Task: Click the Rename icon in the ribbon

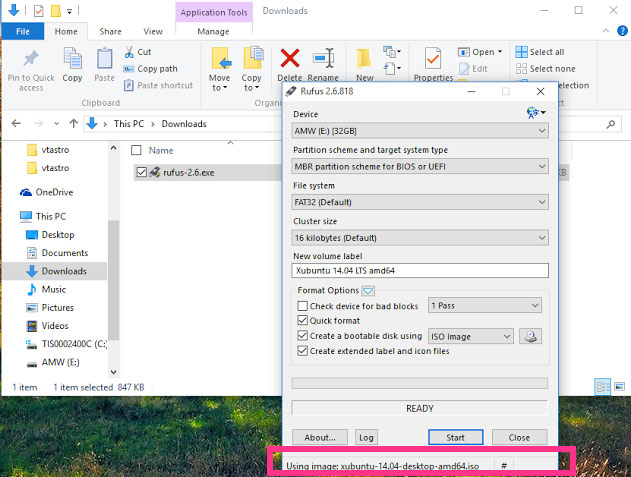Action: point(323,58)
